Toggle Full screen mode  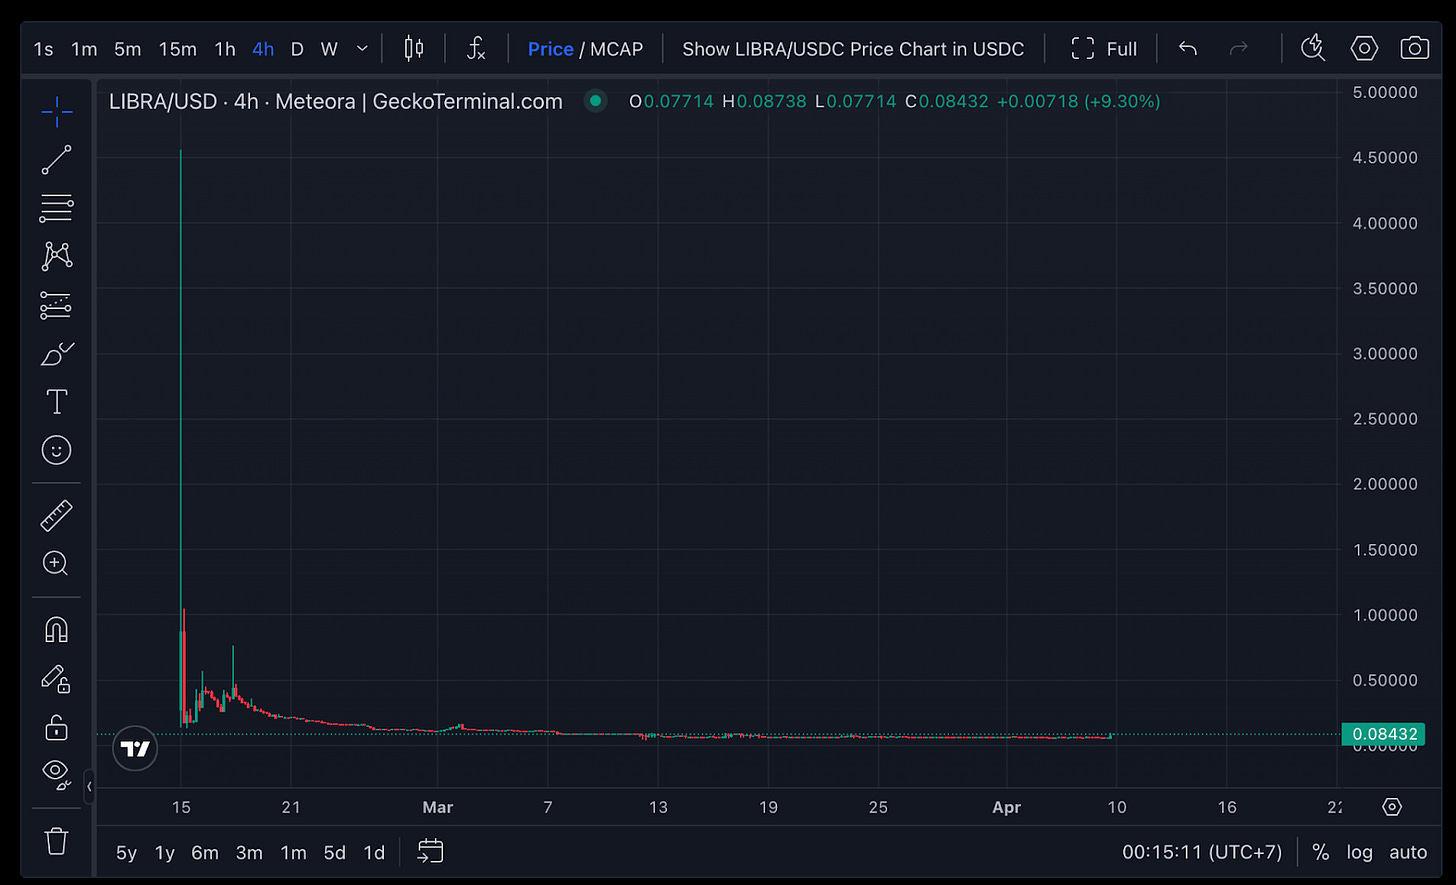[1103, 48]
